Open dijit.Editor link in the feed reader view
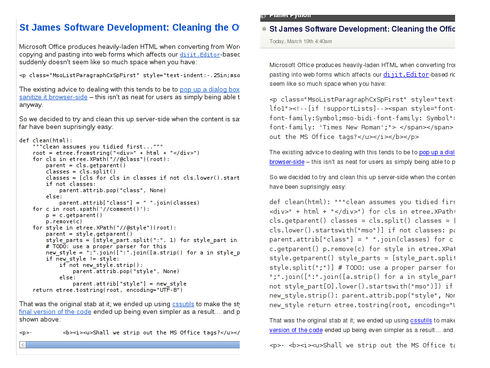490x368 pixels. 406,74
